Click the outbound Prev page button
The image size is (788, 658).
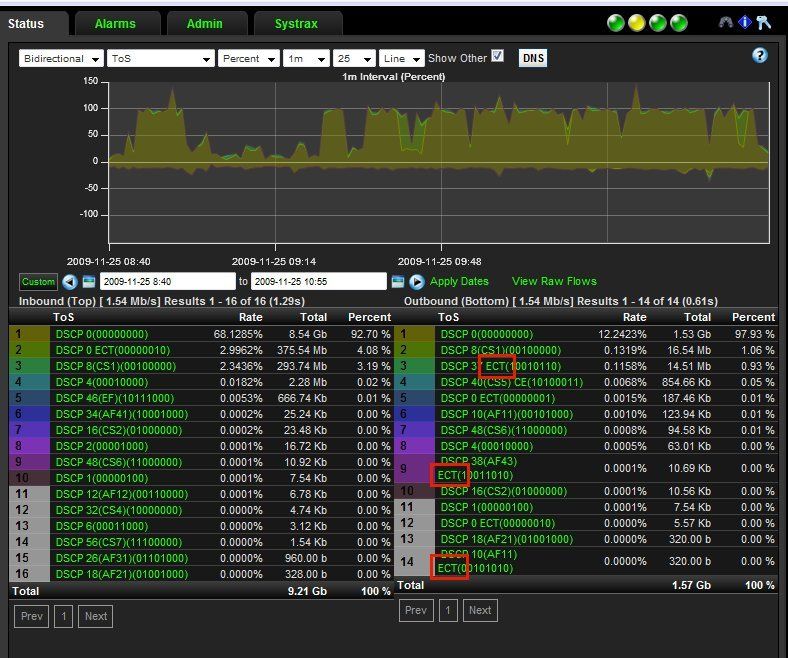click(x=416, y=610)
